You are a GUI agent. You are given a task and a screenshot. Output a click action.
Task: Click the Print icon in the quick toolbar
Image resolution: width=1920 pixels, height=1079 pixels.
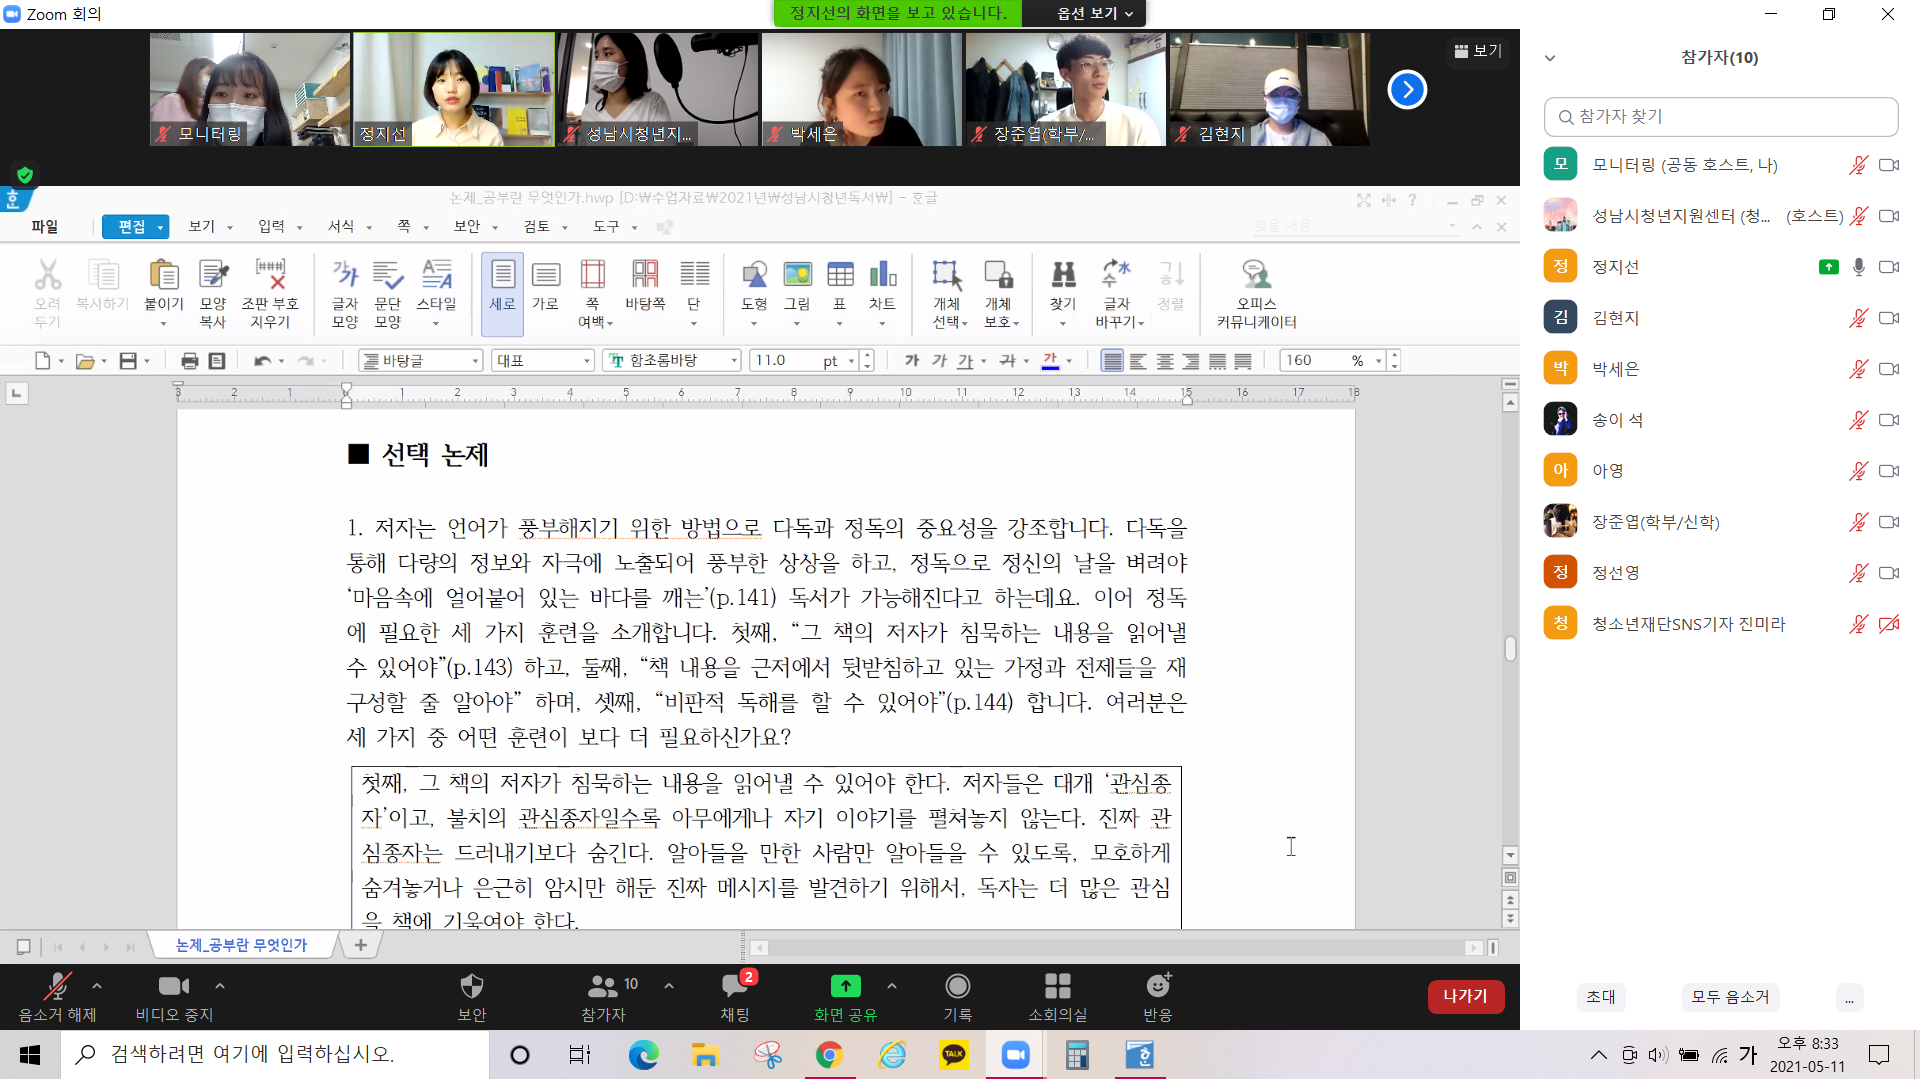[x=190, y=361]
